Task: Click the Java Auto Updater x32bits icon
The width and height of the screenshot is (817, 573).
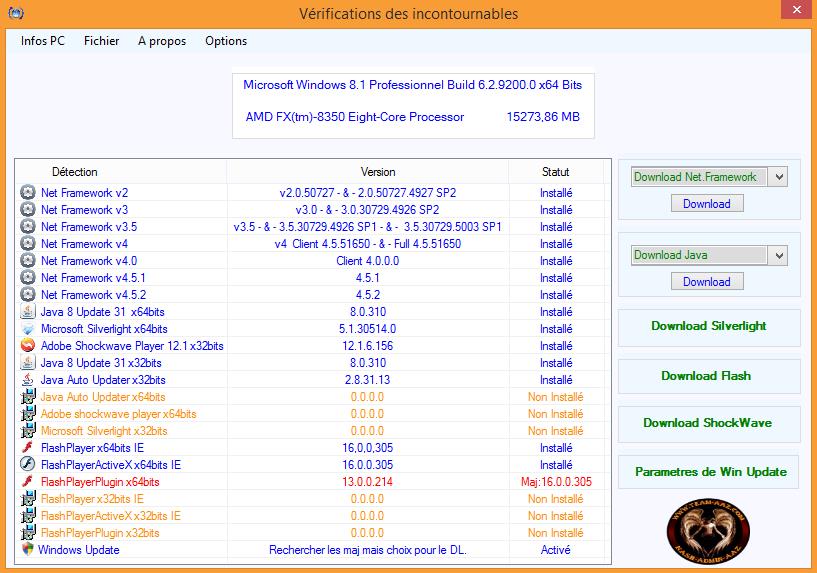Action: click(28, 380)
